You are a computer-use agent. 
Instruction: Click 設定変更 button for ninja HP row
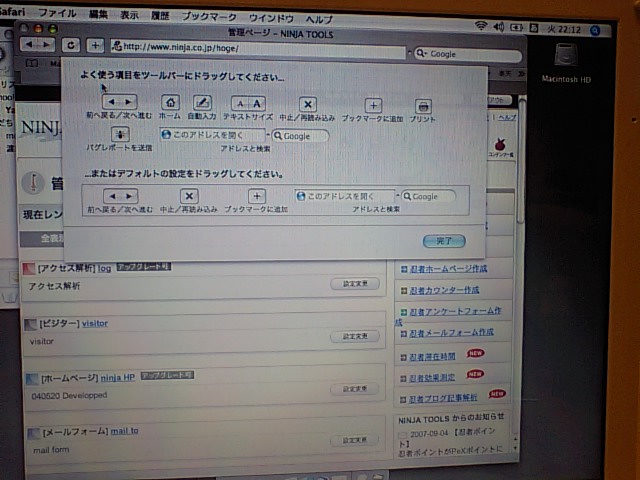(355, 389)
